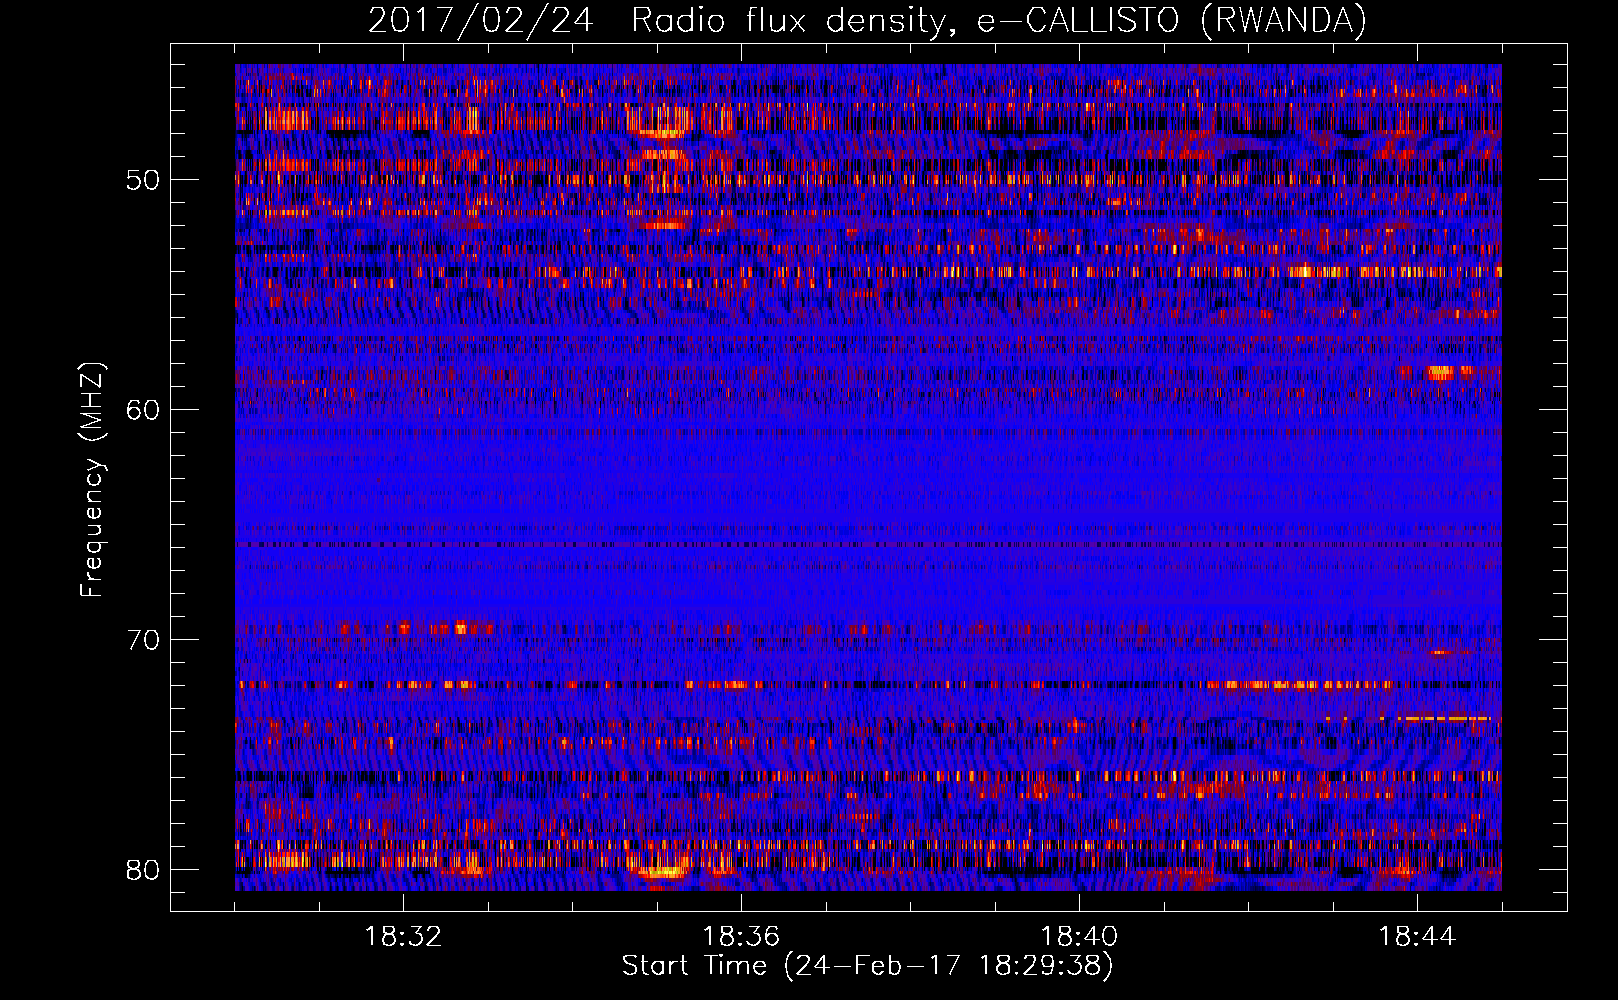Image resolution: width=1618 pixels, height=1000 pixels.
Task: Click the "Start Time (24-Feb-17 18:29:38)" label
Action: click(x=868, y=966)
